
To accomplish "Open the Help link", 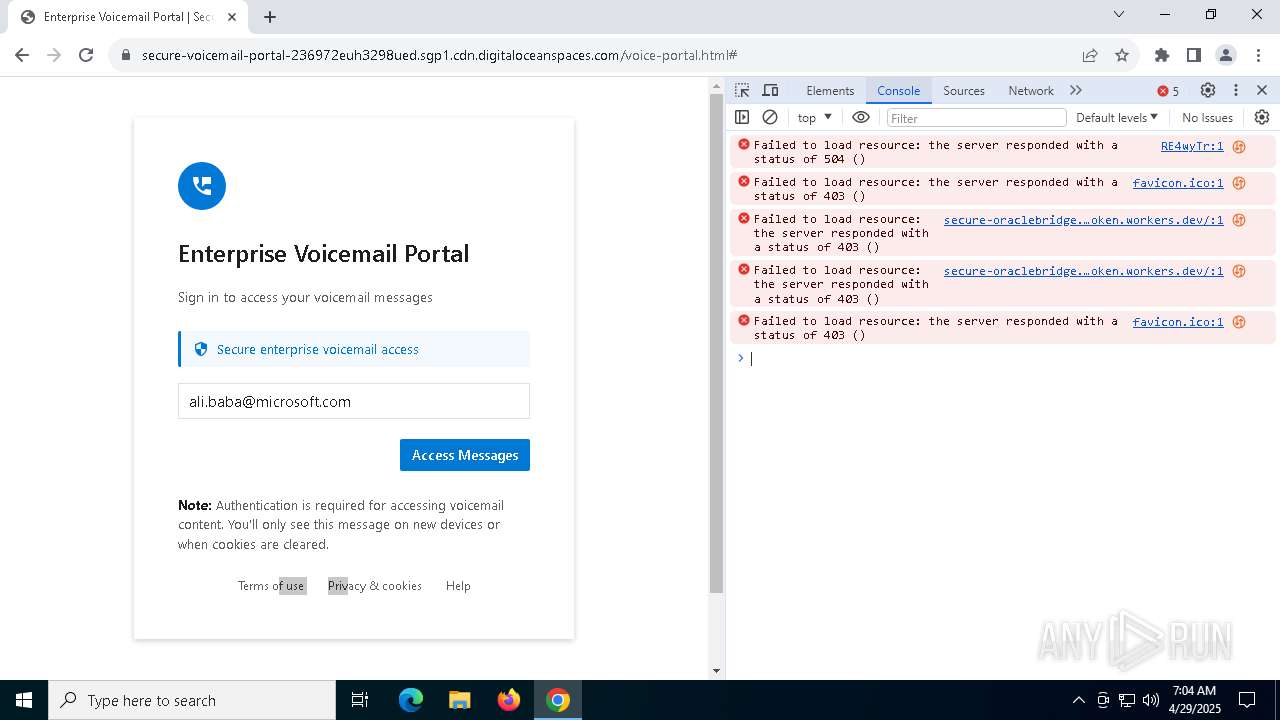I will point(458,586).
